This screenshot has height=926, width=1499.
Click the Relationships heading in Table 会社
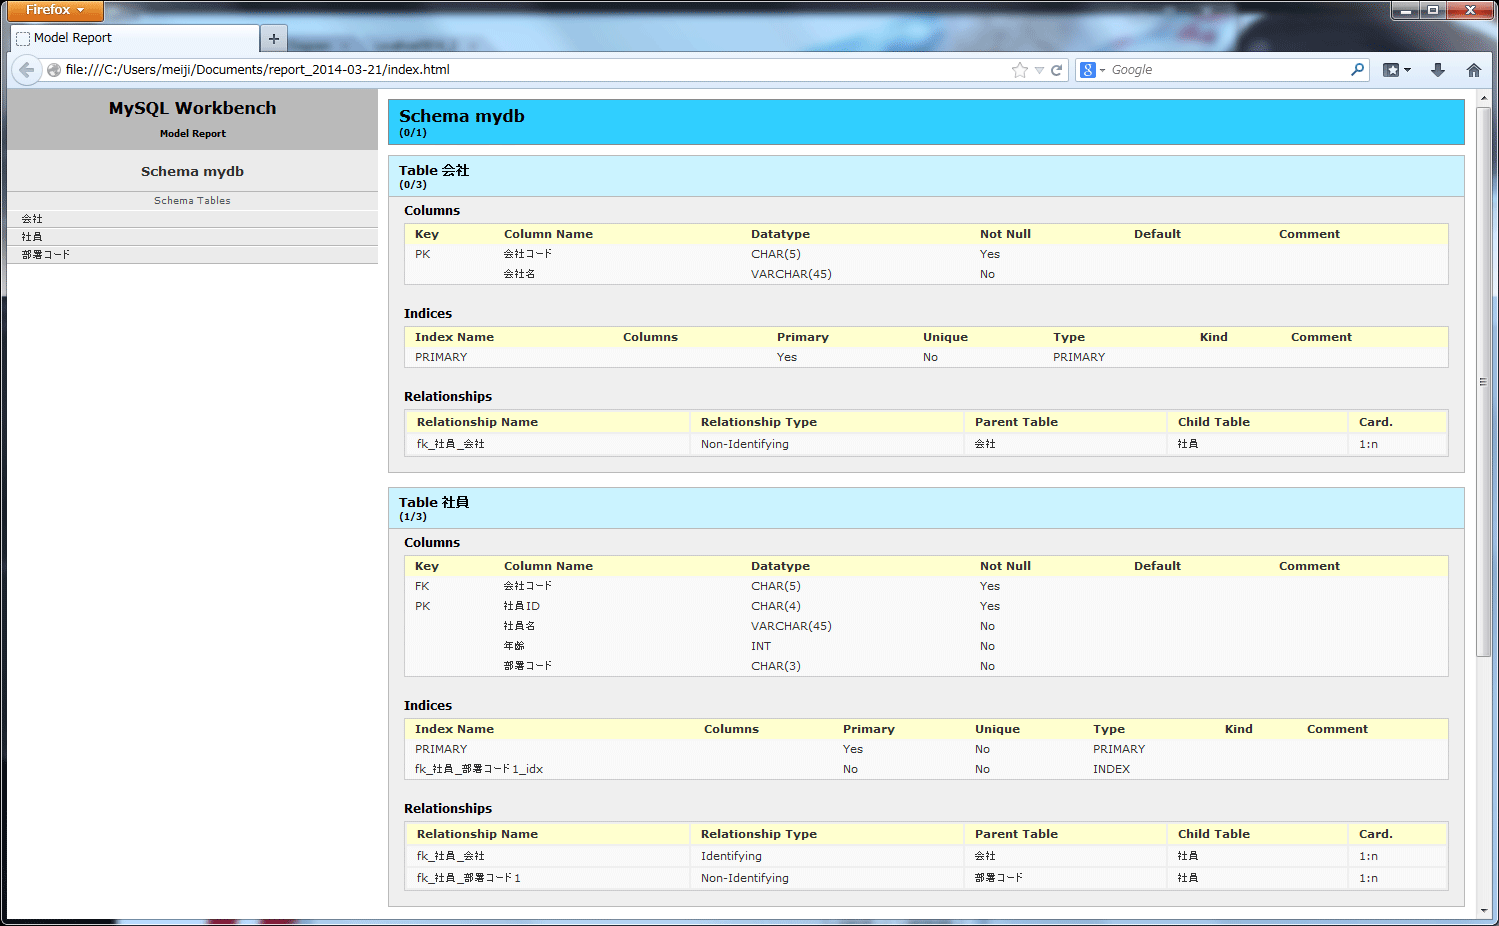(448, 396)
